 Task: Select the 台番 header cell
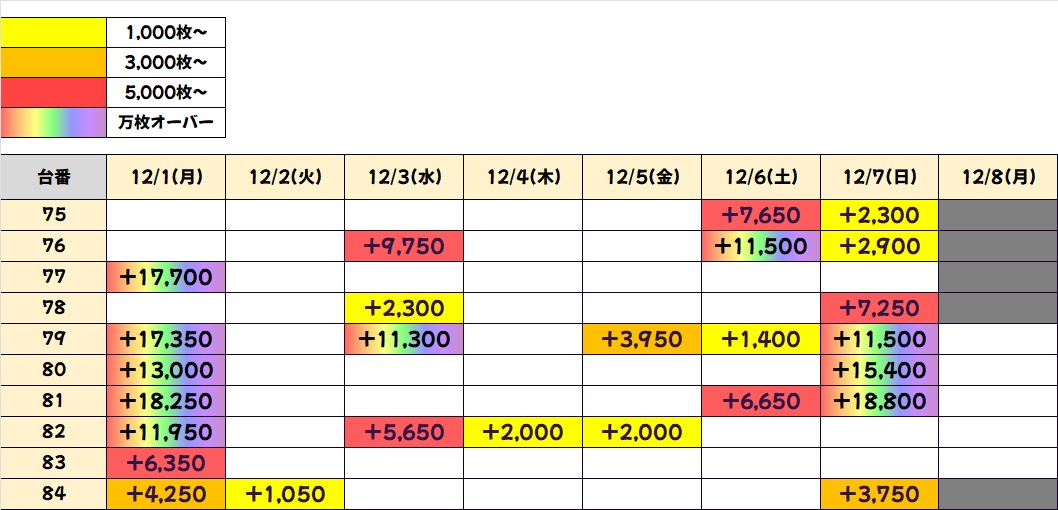click(x=53, y=178)
